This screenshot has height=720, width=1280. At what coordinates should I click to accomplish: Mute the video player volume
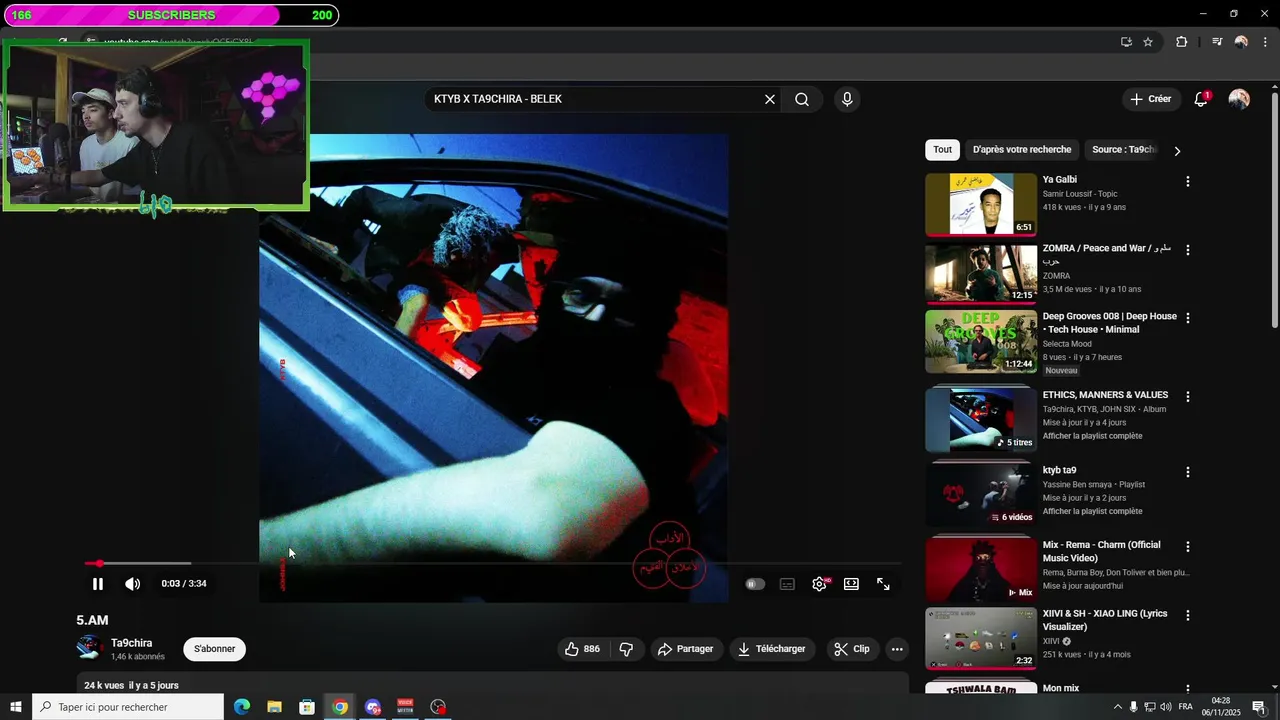[132, 584]
